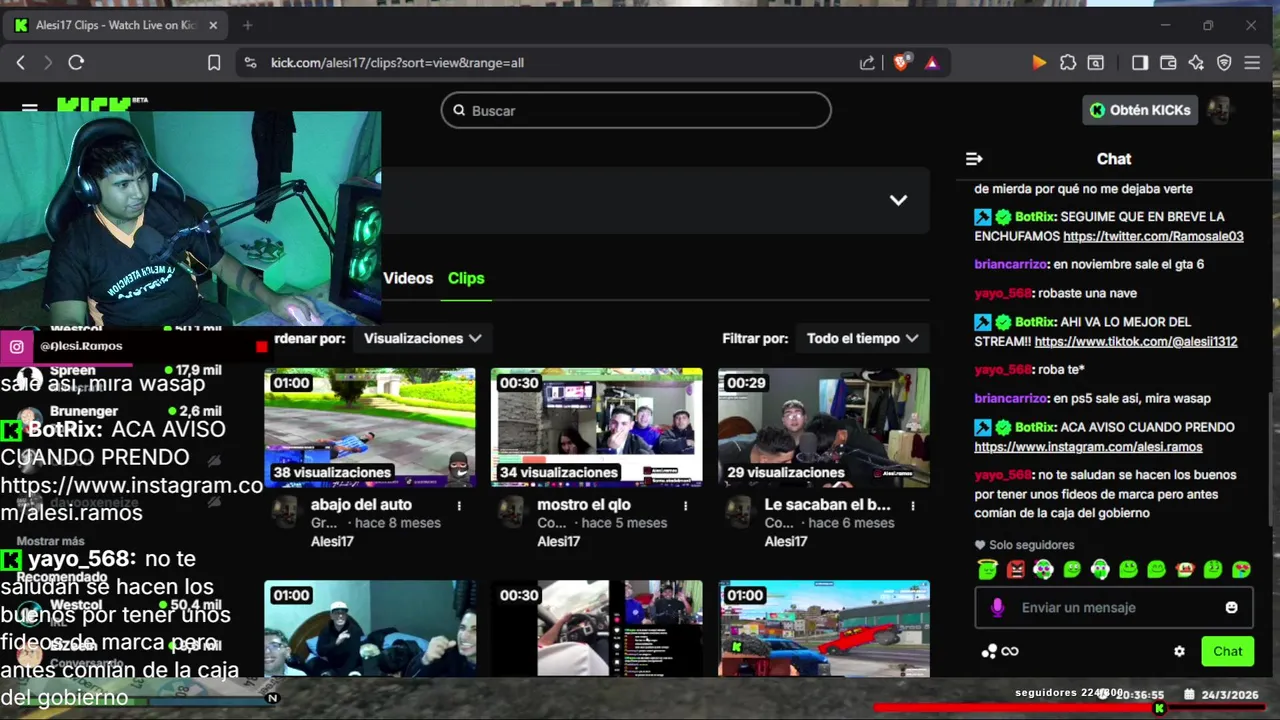Bookmark this page with the bookmark icon
Image resolution: width=1280 pixels, height=720 pixels.
pos(214,63)
